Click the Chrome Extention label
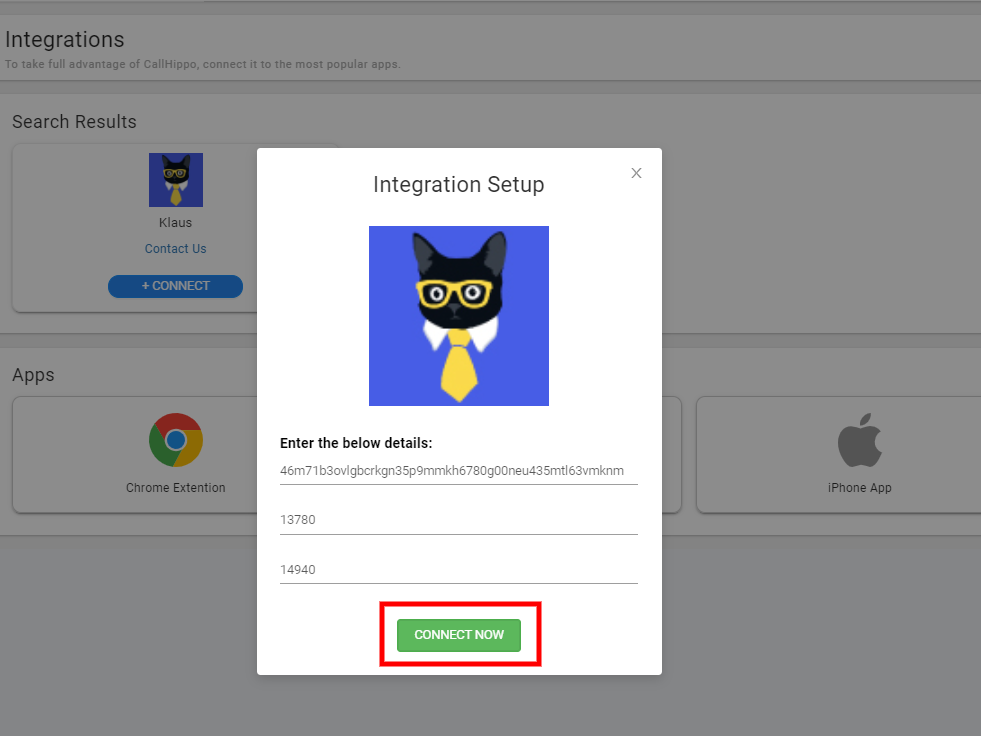 click(x=176, y=488)
